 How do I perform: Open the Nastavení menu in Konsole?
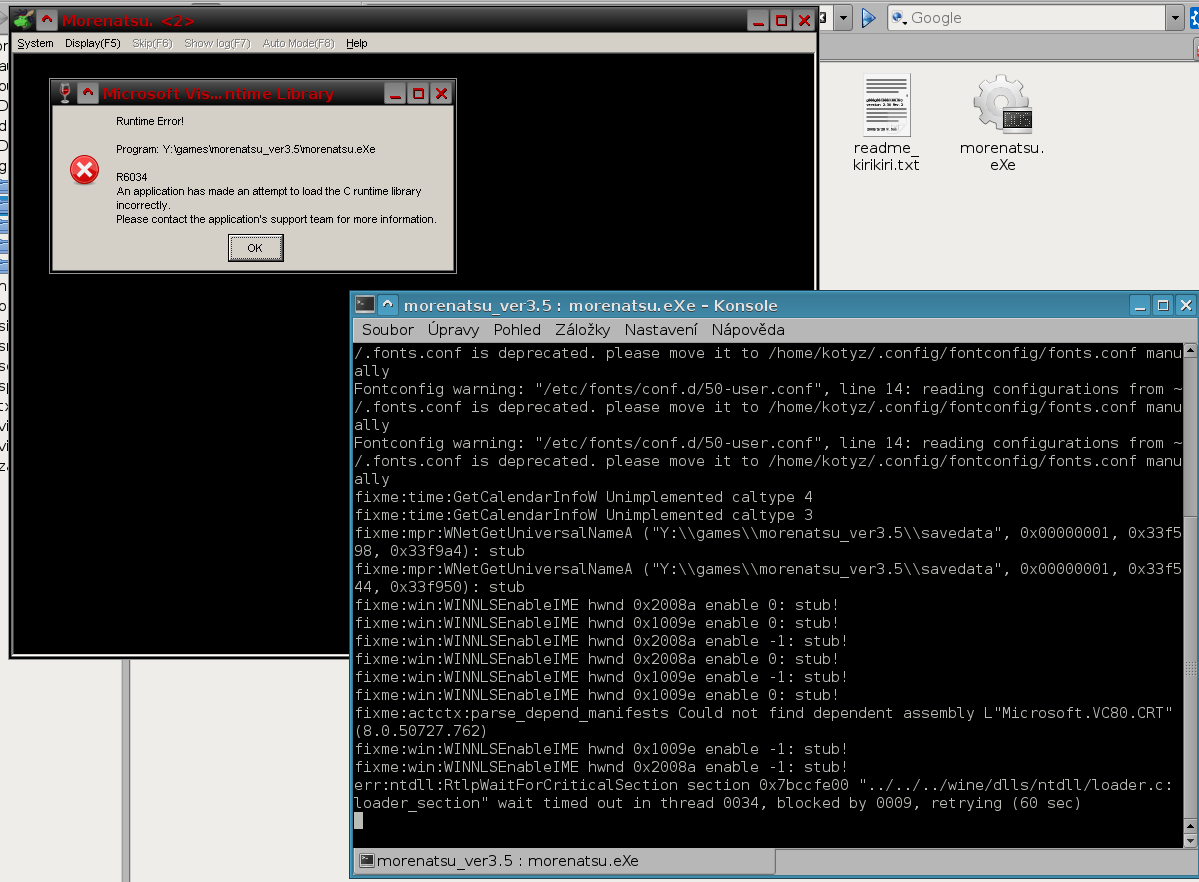[x=661, y=330]
